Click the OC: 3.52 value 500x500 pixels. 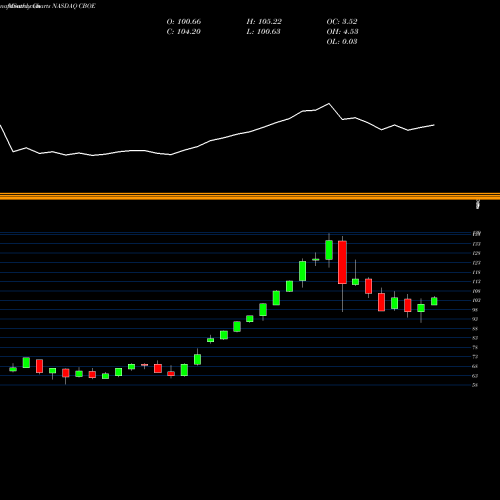[x=342, y=22]
